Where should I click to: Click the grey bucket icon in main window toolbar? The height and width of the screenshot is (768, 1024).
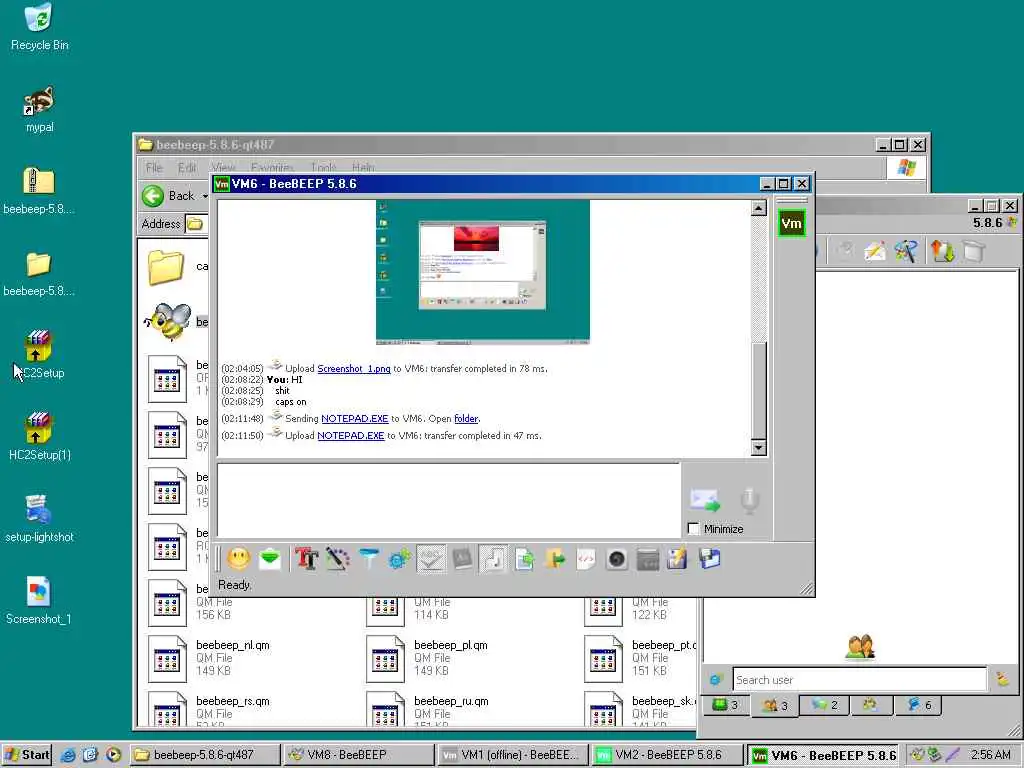coord(973,251)
